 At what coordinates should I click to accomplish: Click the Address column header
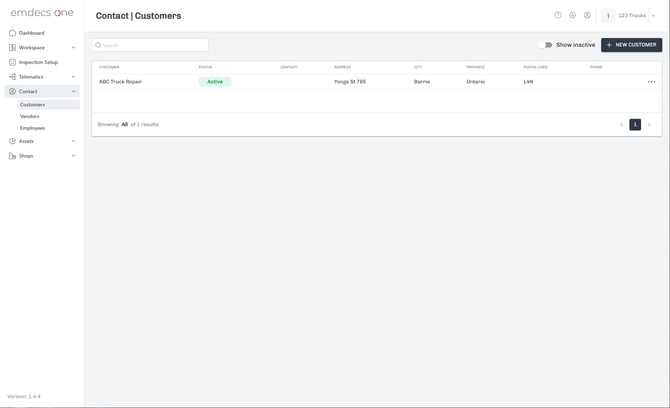(342, 67)
